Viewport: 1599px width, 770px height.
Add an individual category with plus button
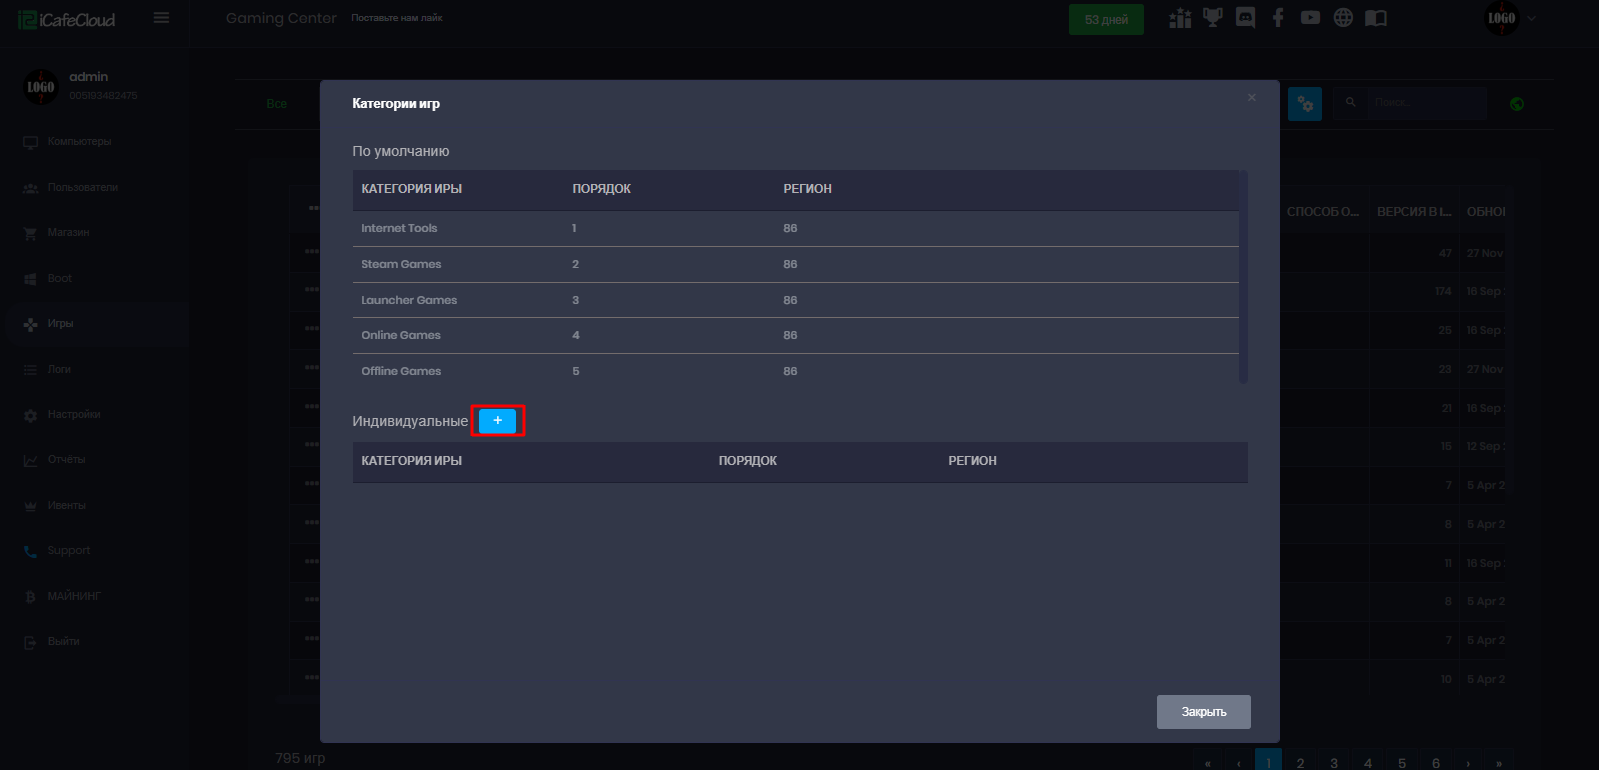(x=497, y=421)
